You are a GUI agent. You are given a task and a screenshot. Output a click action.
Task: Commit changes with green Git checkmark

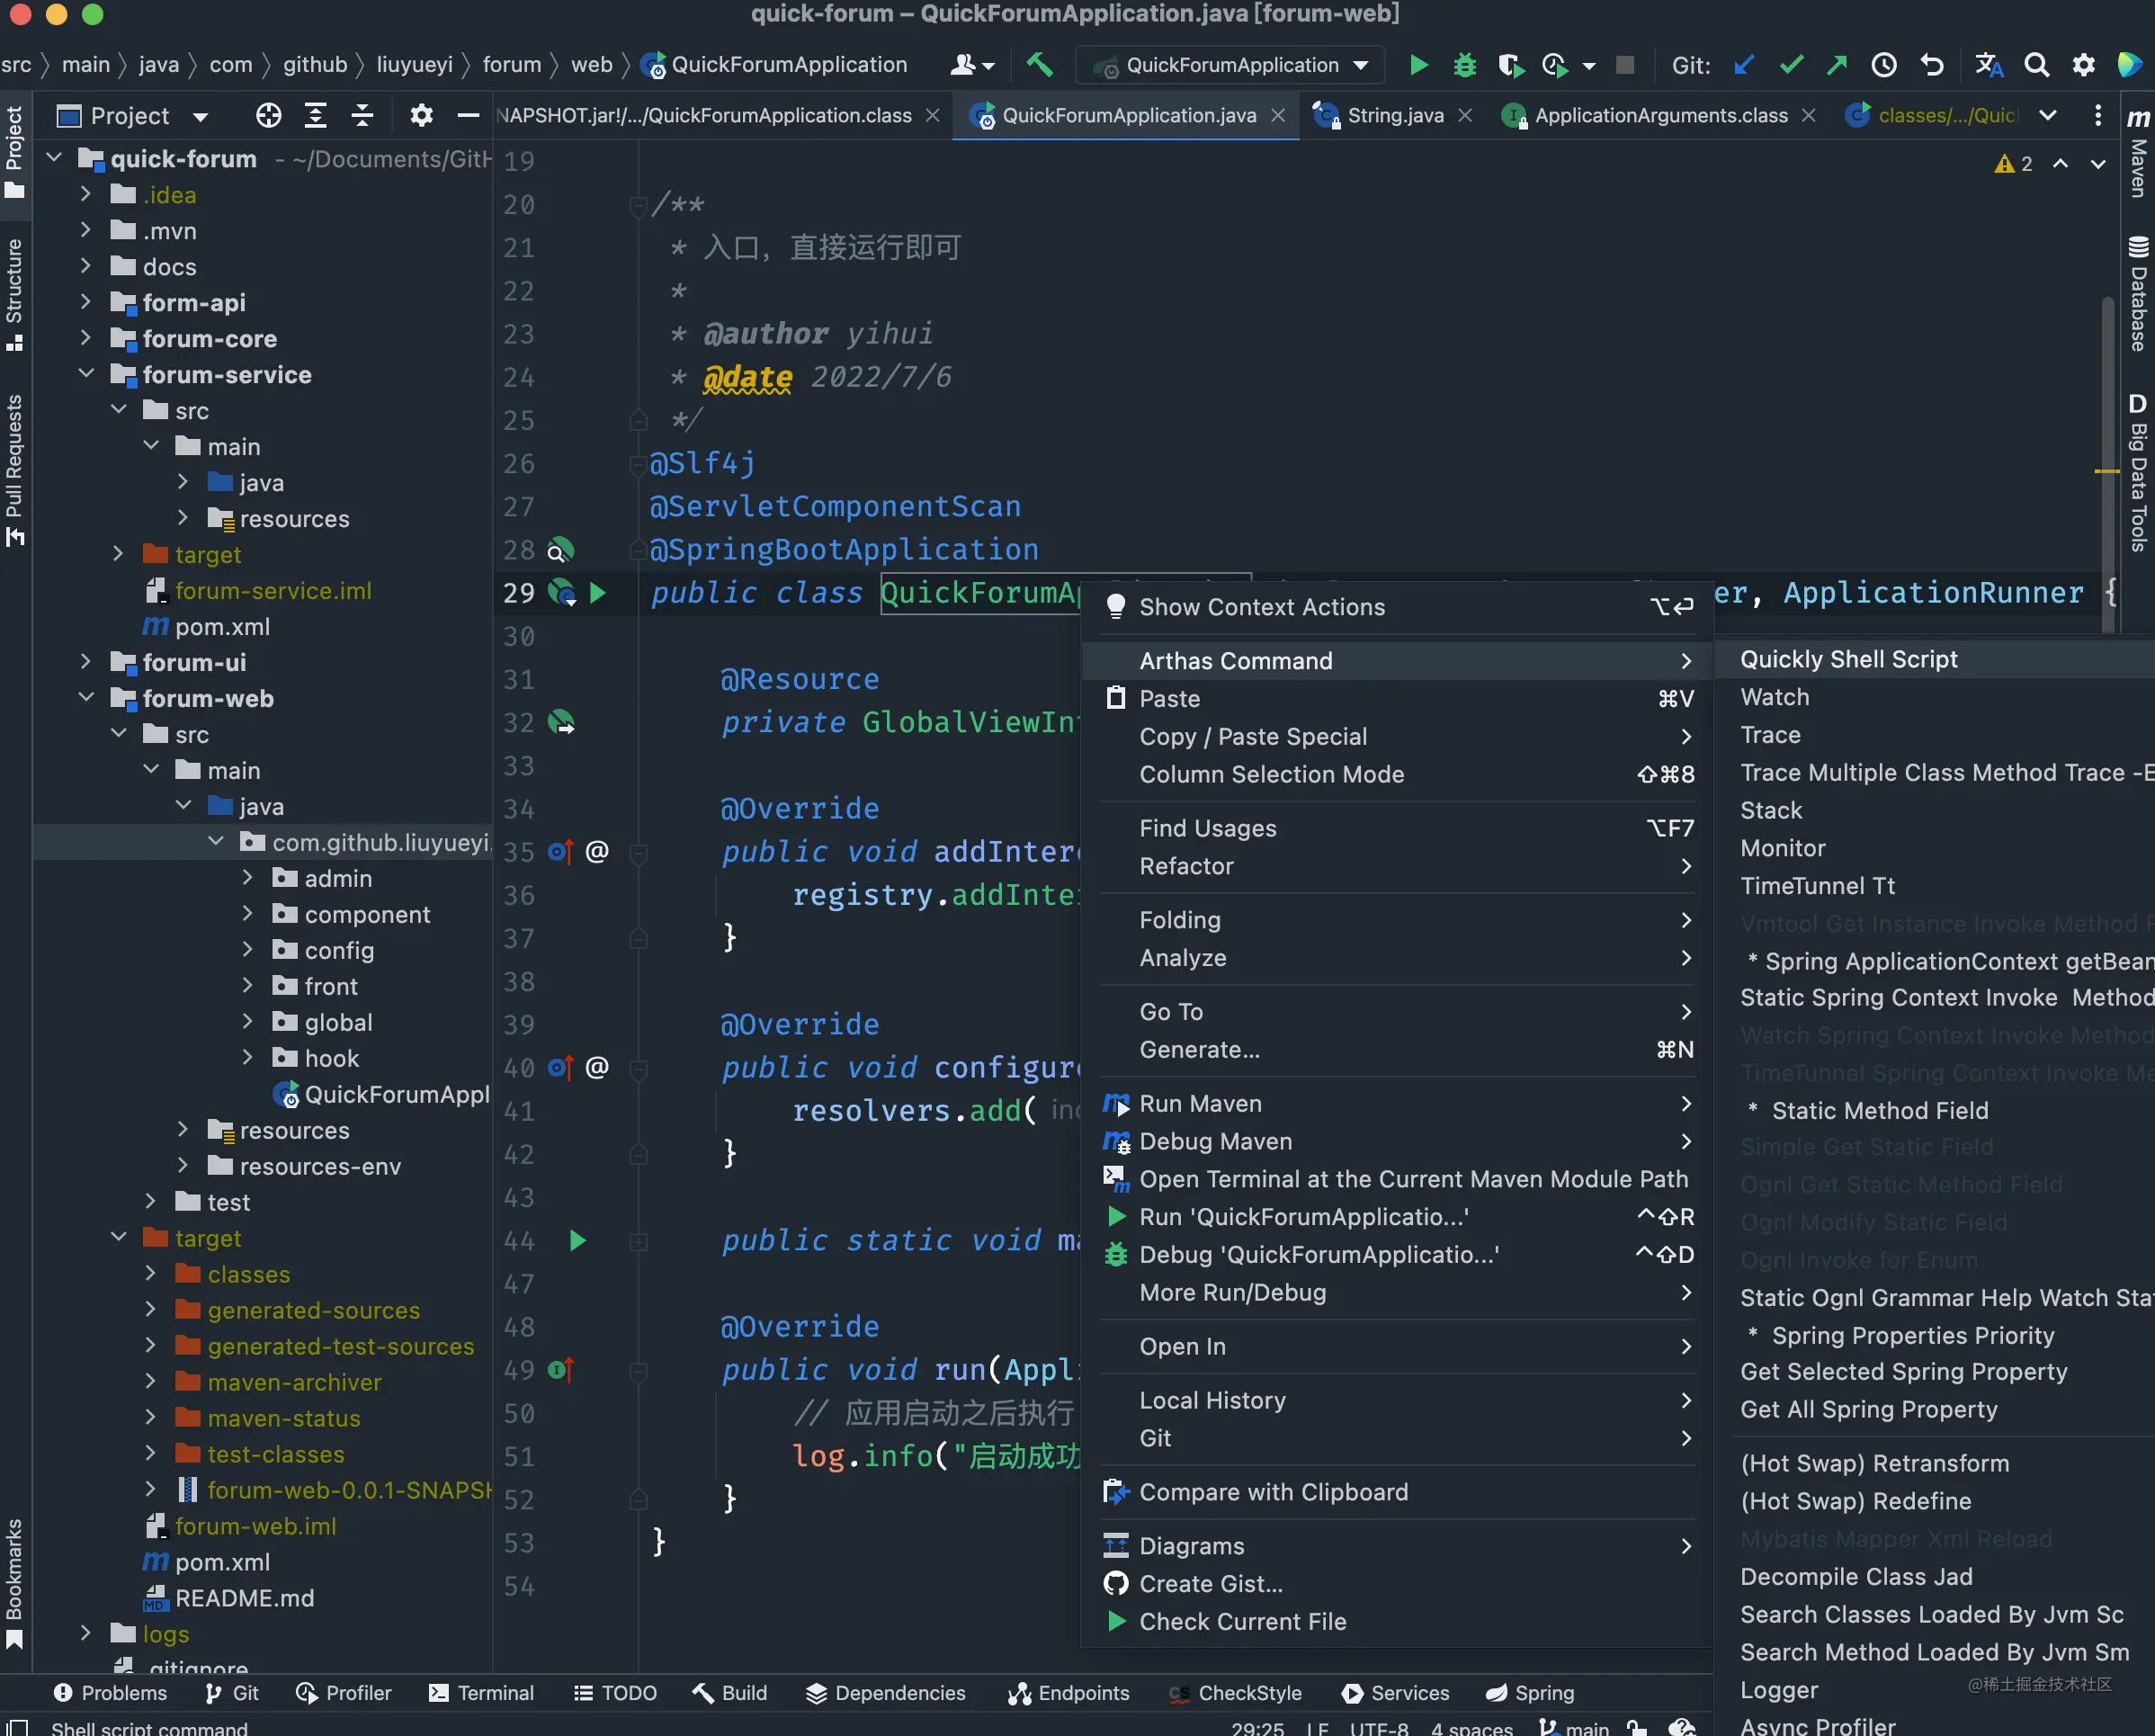click(1791, 65)
